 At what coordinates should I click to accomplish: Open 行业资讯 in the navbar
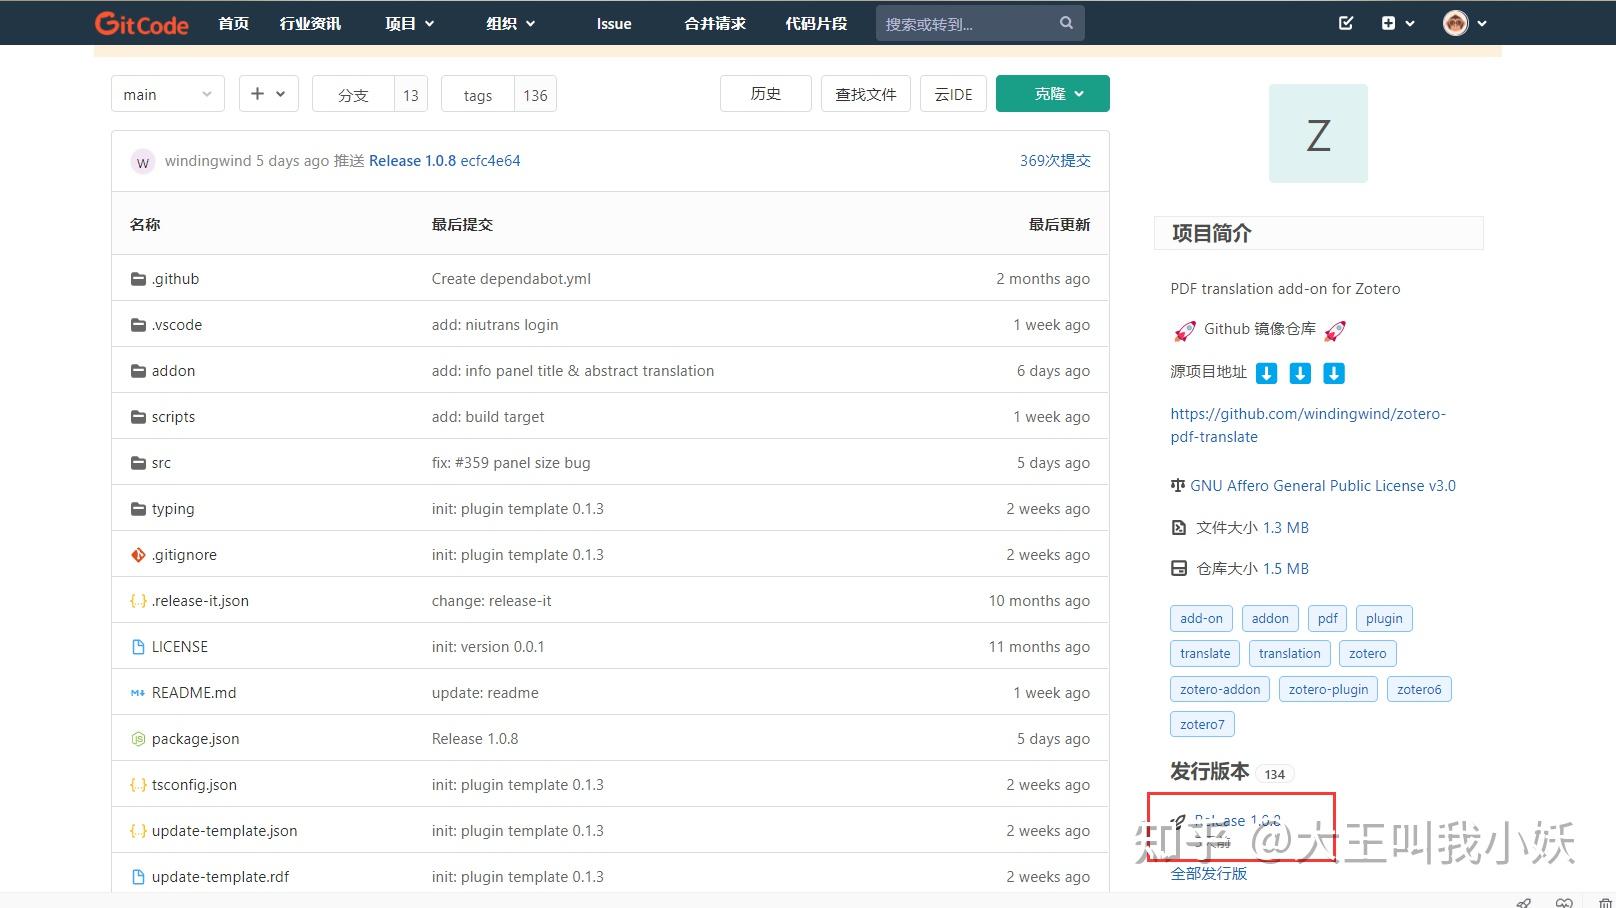[x=310, y=23]
